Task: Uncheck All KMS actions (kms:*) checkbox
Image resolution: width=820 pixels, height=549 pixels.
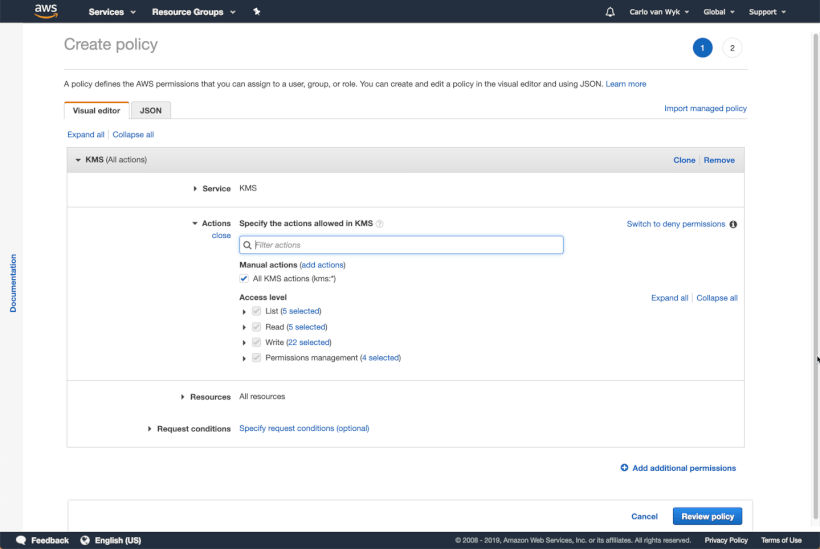Action: pos(244,278)
